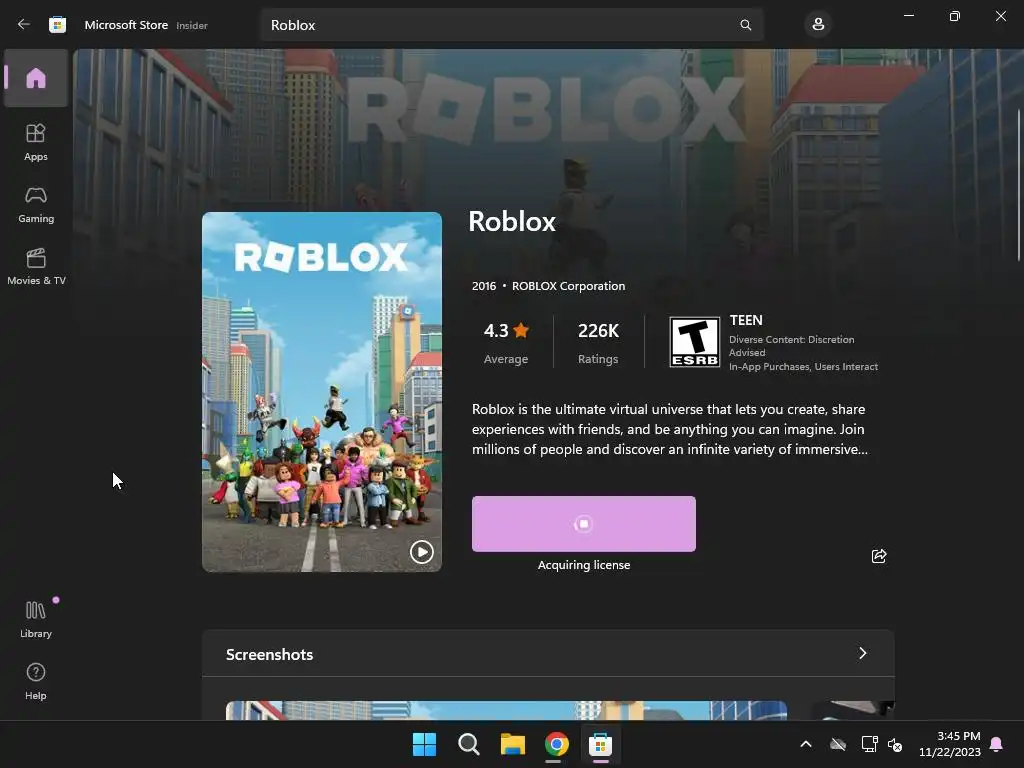Click the search magnifier icon
The width and height of the screenshot is (1024, 768).
coord(745,25)
